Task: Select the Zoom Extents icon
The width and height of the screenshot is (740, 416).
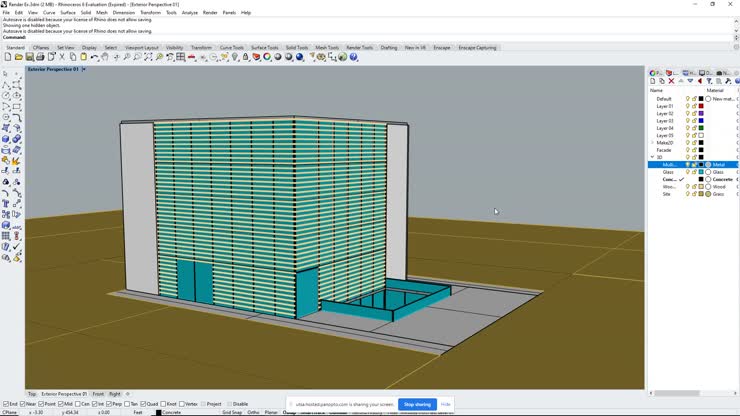Action: click(x=148, y=57)
